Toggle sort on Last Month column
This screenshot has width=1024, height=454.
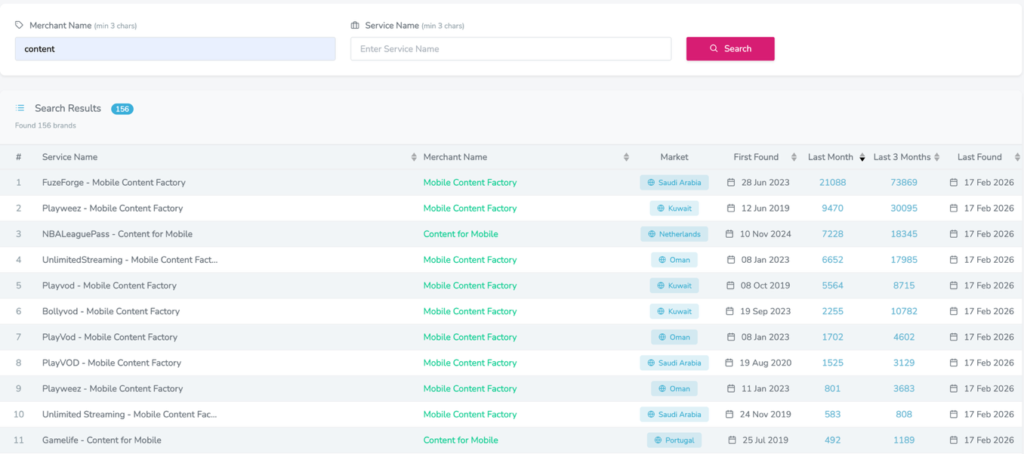[x=862, y=158]
